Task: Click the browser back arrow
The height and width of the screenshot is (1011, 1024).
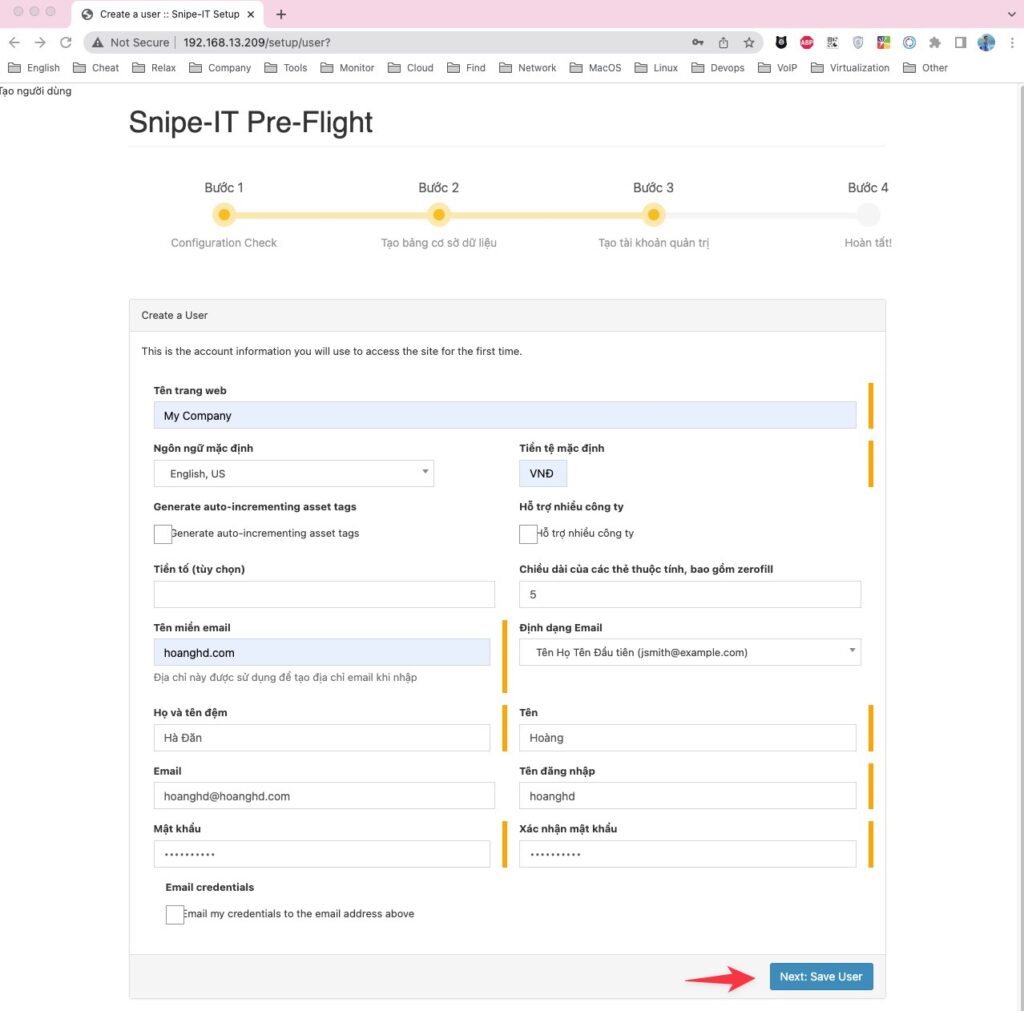Action: coord(14,42)
